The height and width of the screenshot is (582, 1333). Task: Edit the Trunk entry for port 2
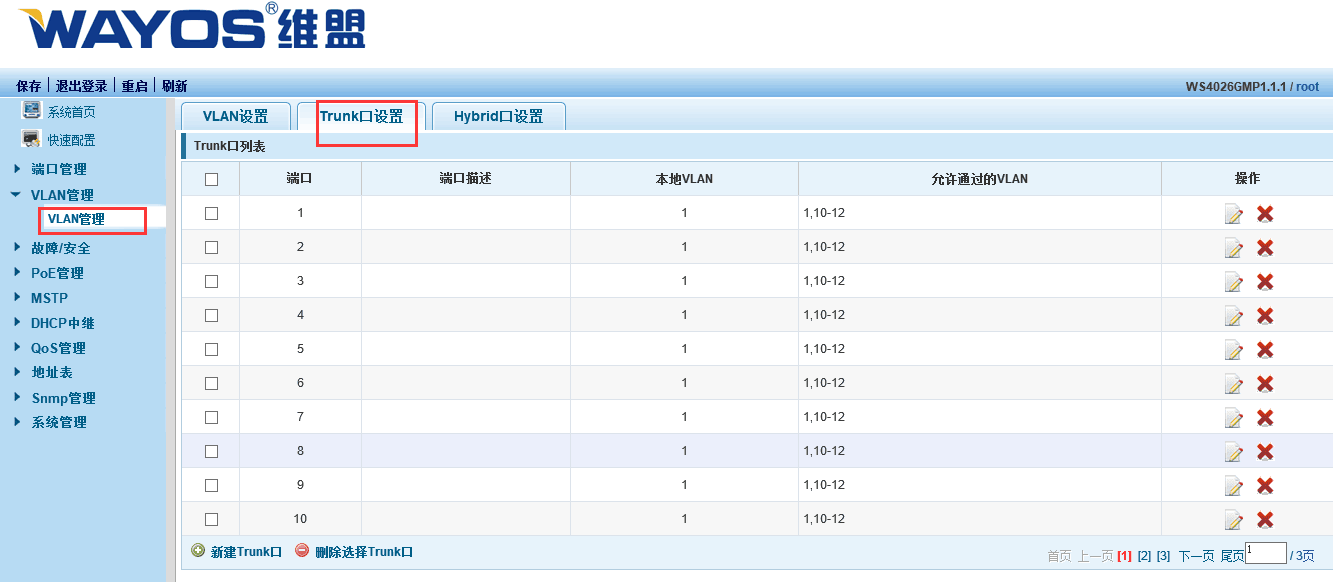(1234, 248)
